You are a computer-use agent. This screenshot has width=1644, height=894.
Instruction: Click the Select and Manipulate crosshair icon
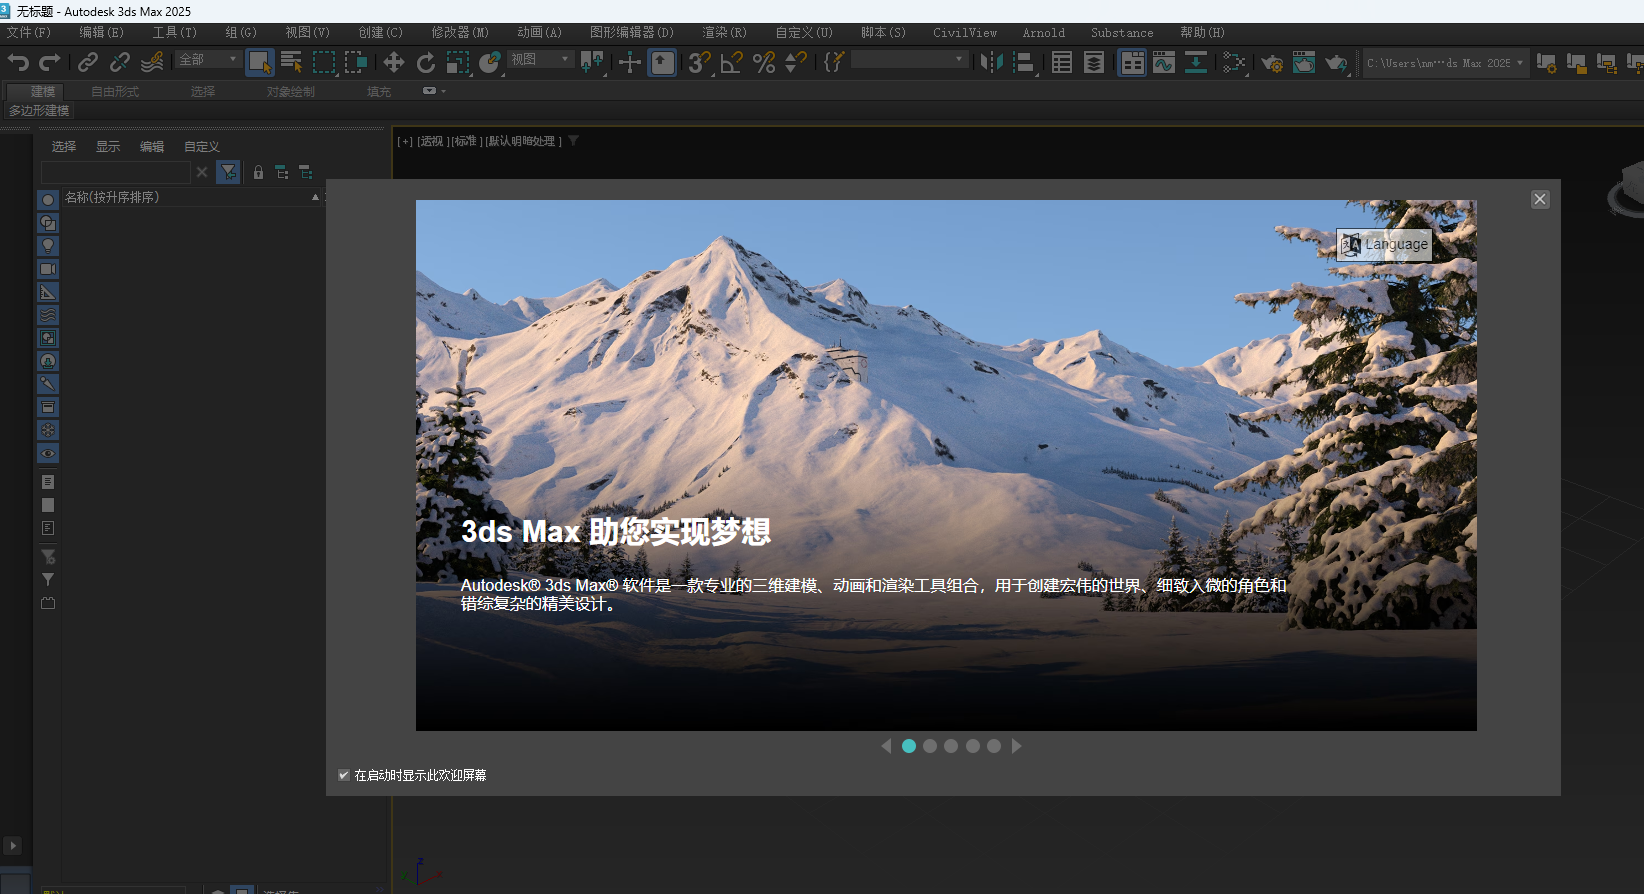pyautogui.click(x=630, y=63)
